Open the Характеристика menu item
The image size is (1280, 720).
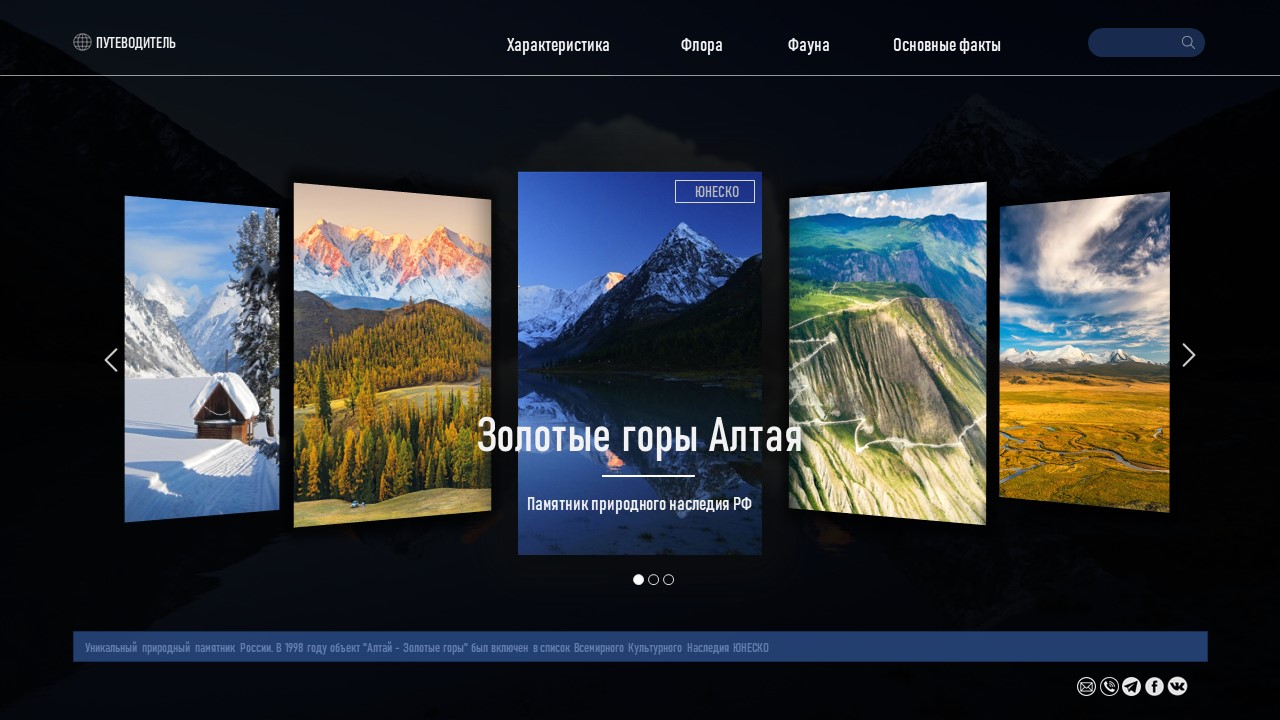(x=558, y=45)
